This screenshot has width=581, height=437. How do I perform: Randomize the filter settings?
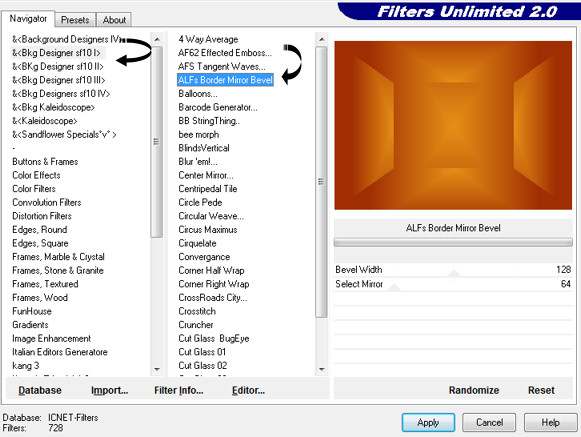[x=474, y=390]
